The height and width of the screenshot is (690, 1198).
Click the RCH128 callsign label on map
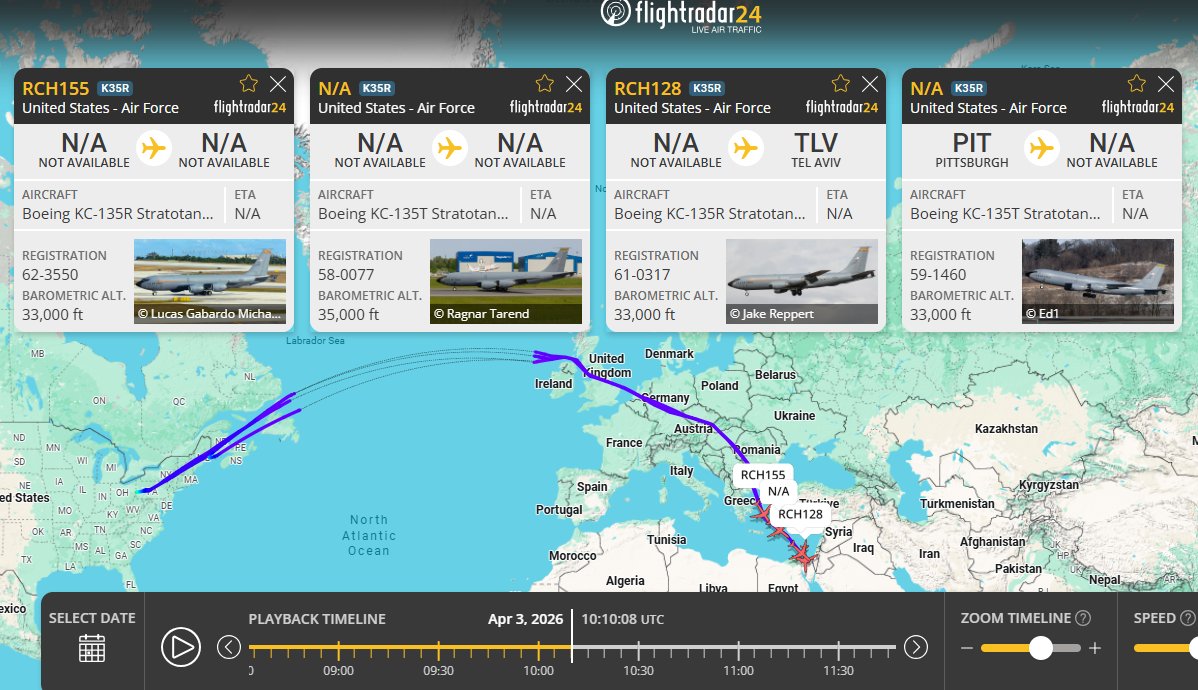click(800, 514)
